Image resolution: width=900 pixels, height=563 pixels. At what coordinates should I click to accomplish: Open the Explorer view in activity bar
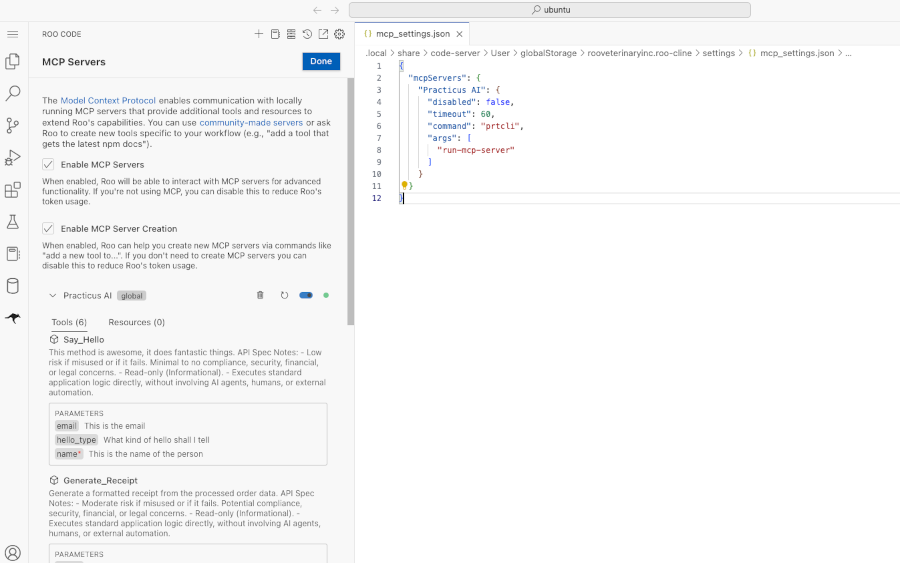(x=13, y=61)
